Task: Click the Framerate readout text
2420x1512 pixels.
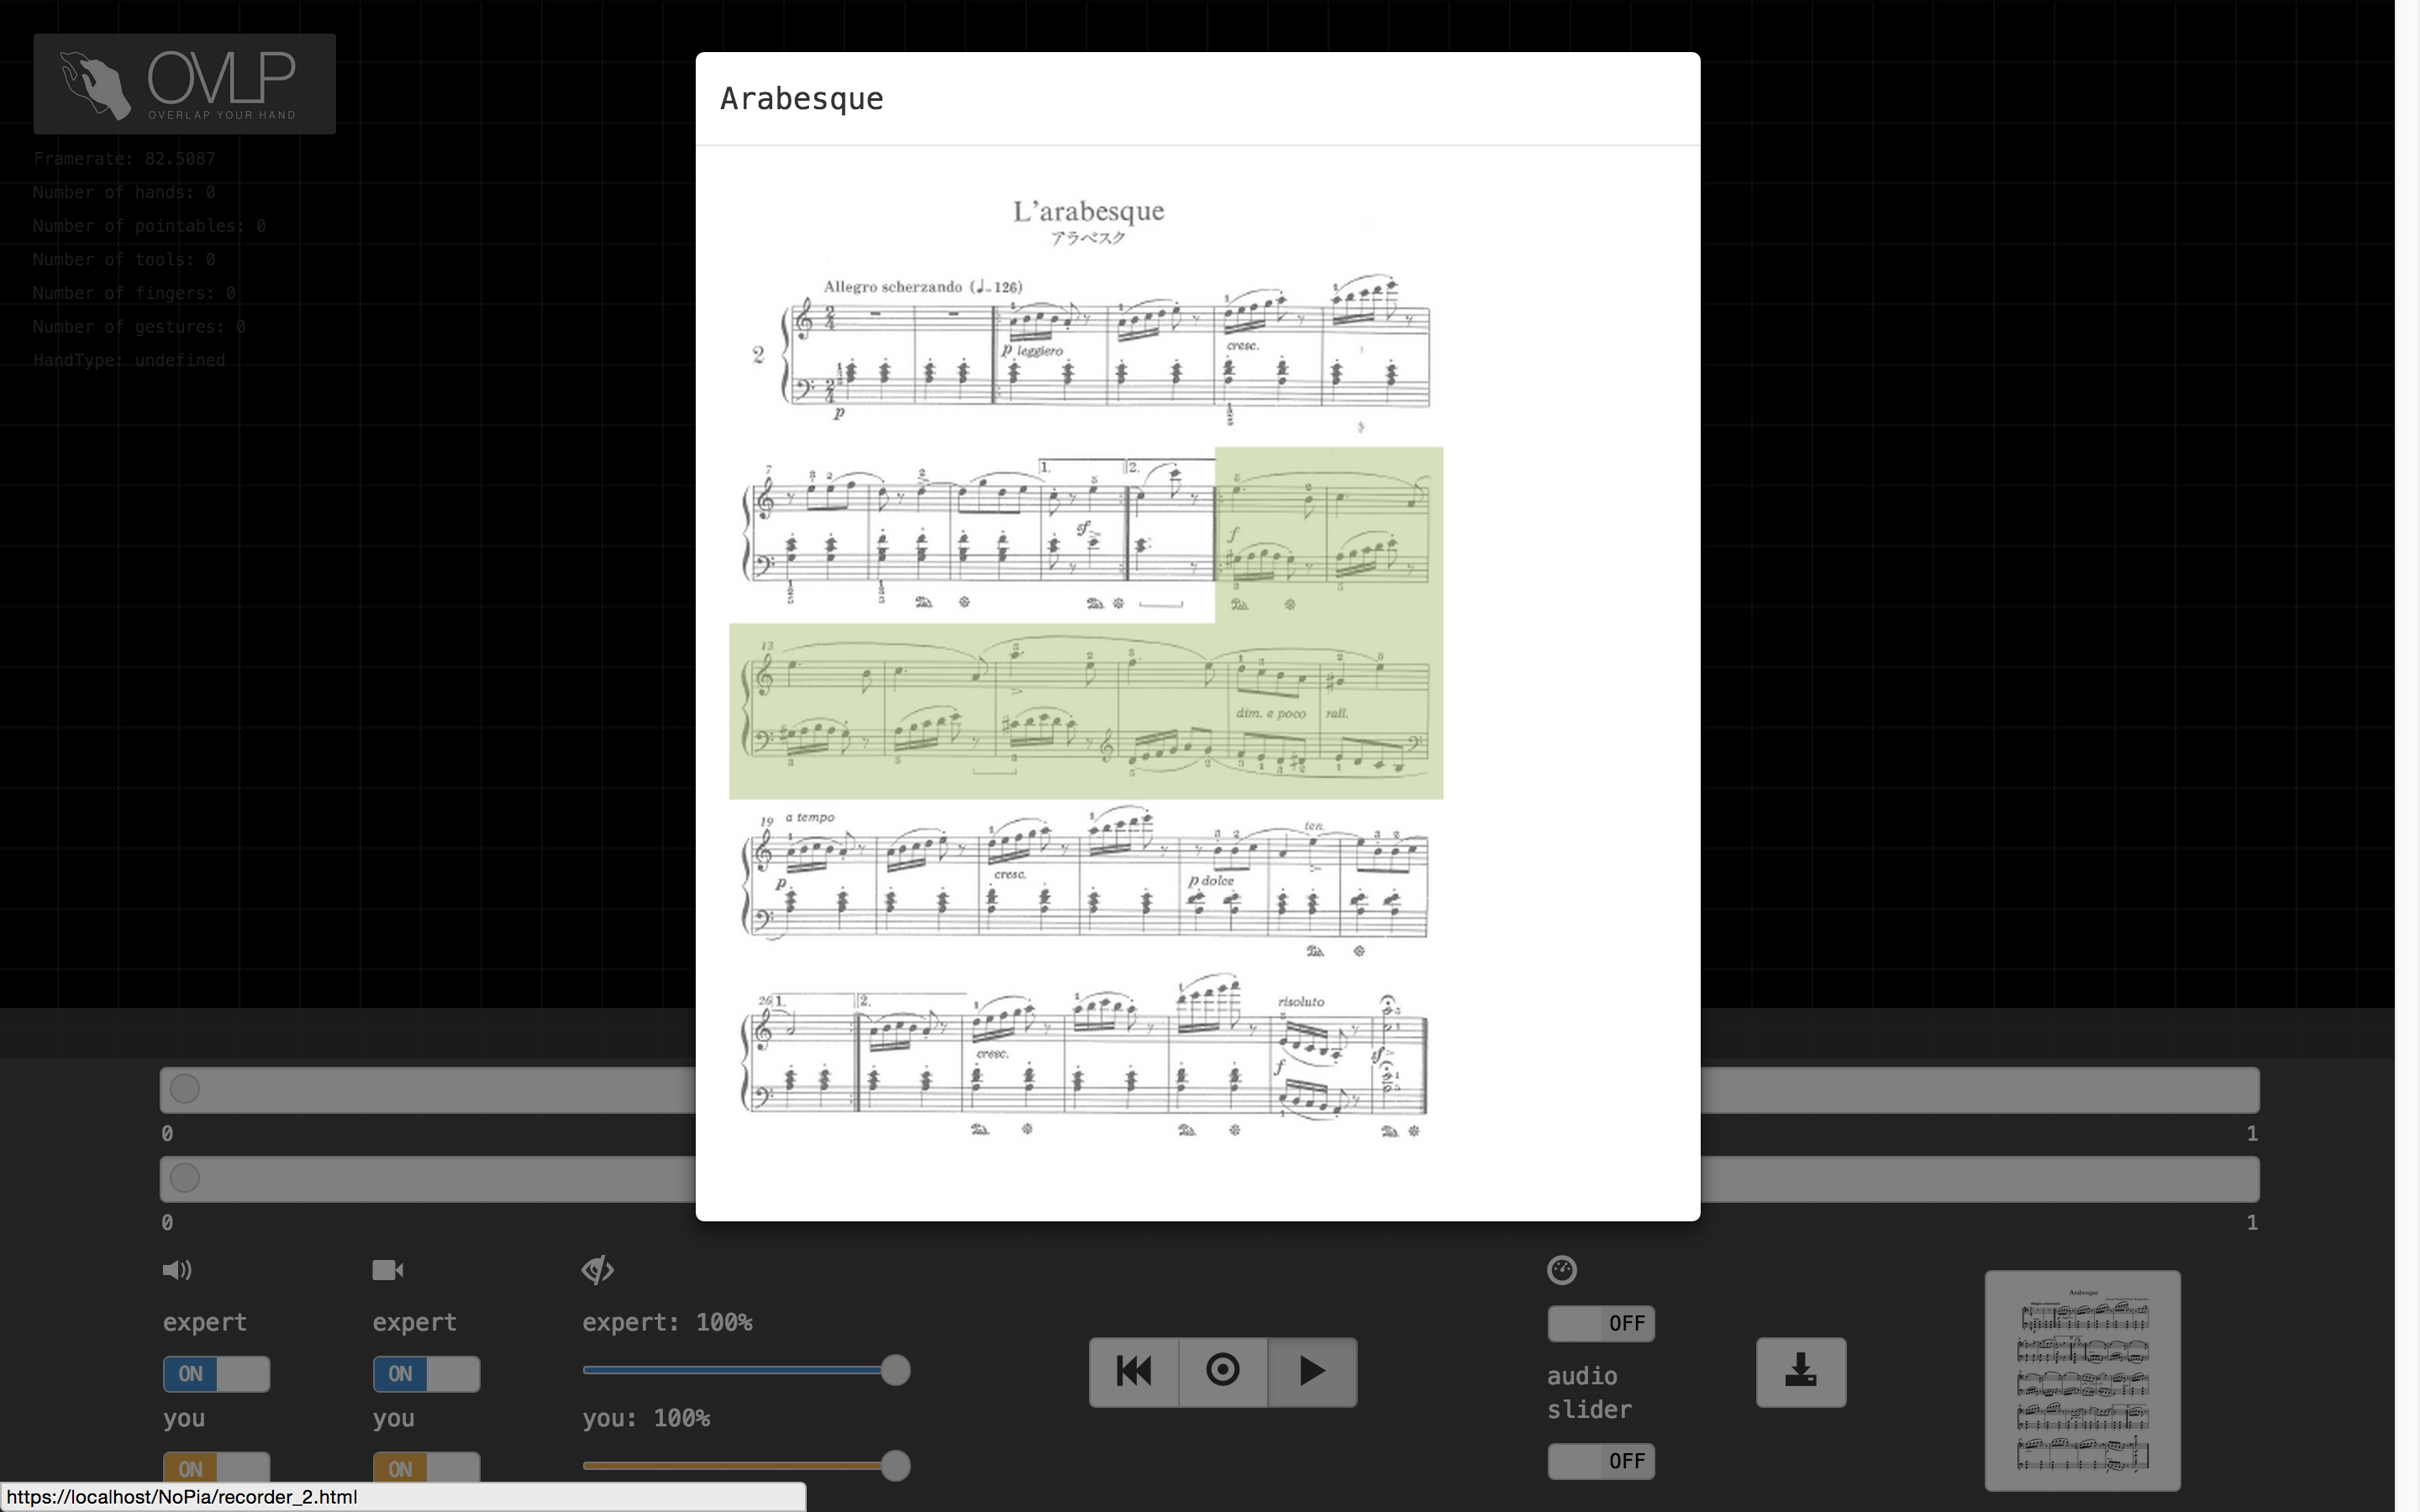Action: [x=124, y=159]
